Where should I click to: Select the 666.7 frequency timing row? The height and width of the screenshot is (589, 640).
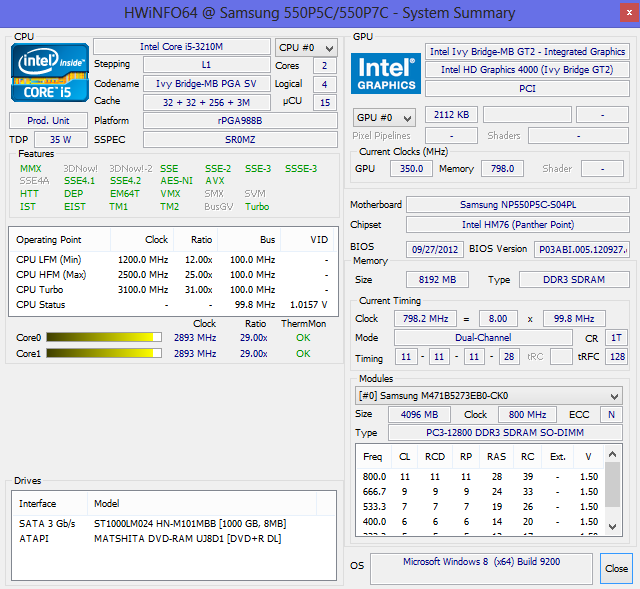pyautogui.click(x=480, y=491)
